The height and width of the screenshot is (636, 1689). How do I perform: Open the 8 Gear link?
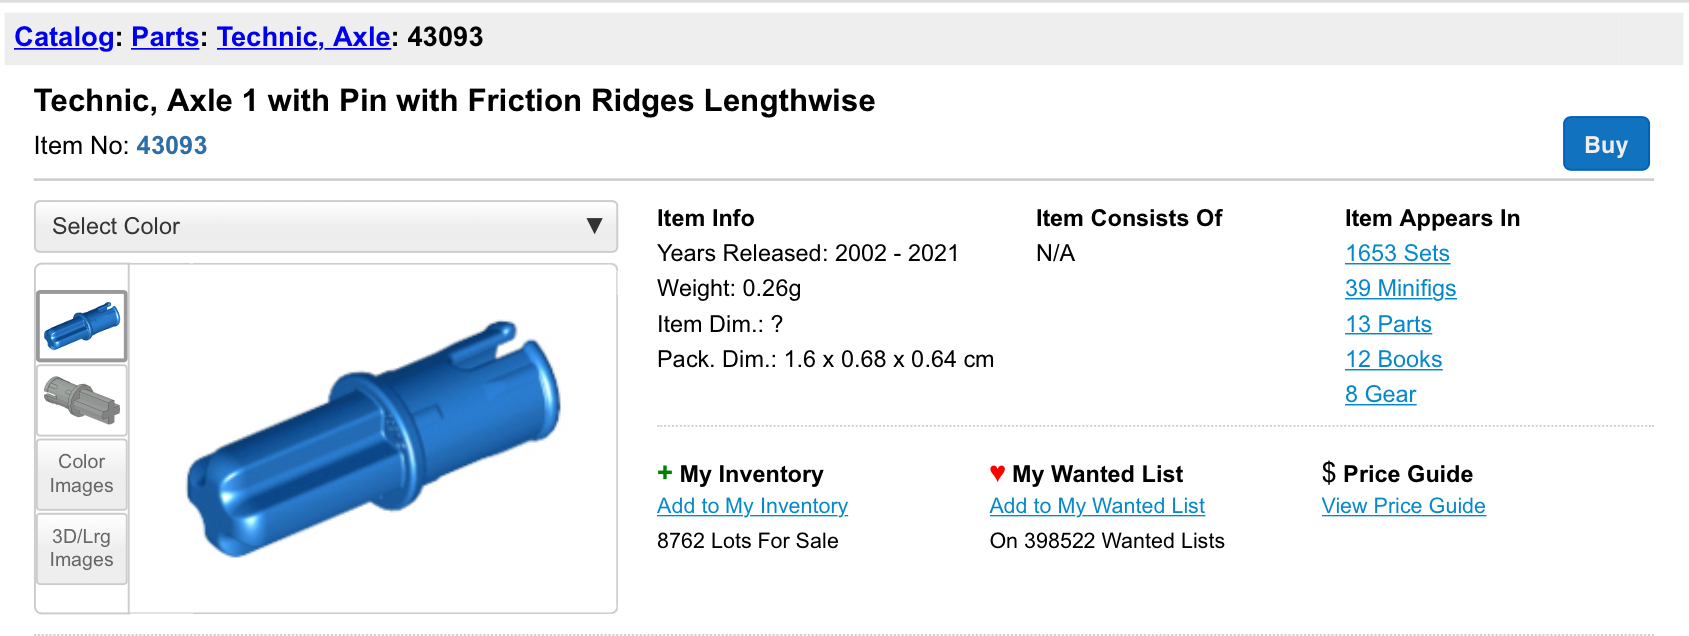tap(1380, 394)
